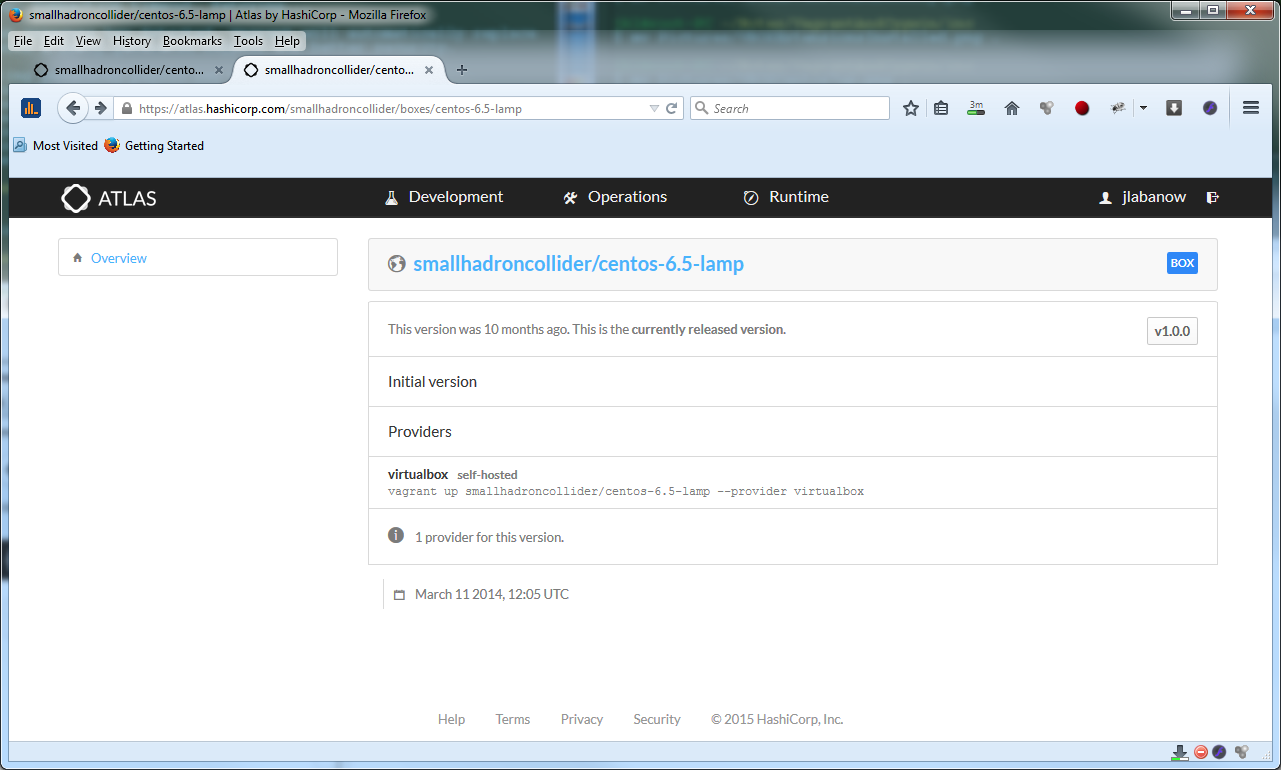Screen dimensions: 1281x770
Task: Click the smallhadroncollider/centos-6.5-lamp title link
Action: click(x=578, y=264)
